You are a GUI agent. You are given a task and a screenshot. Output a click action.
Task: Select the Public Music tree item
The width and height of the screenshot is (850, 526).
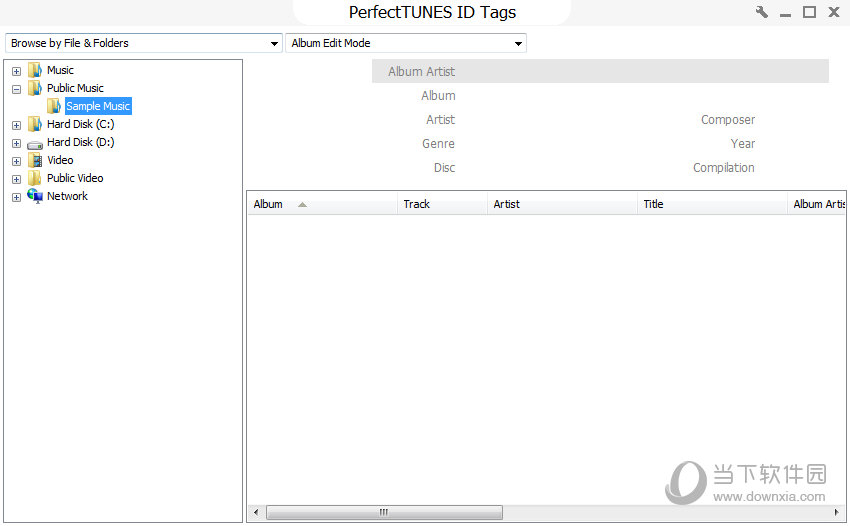click(x=75, y=88)
